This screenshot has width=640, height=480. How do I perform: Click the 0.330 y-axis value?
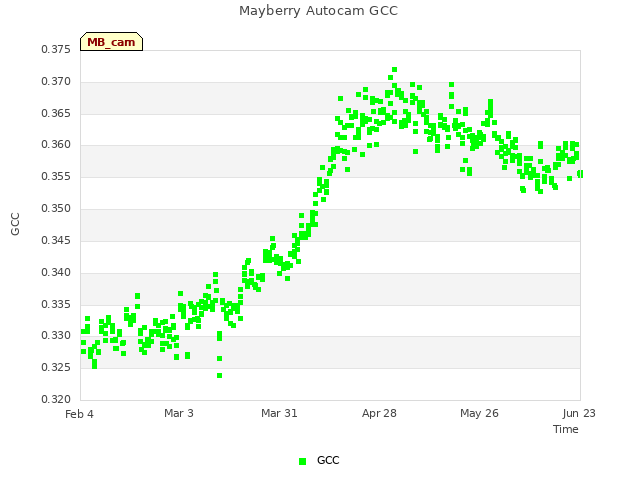click(x=56, y=336)
